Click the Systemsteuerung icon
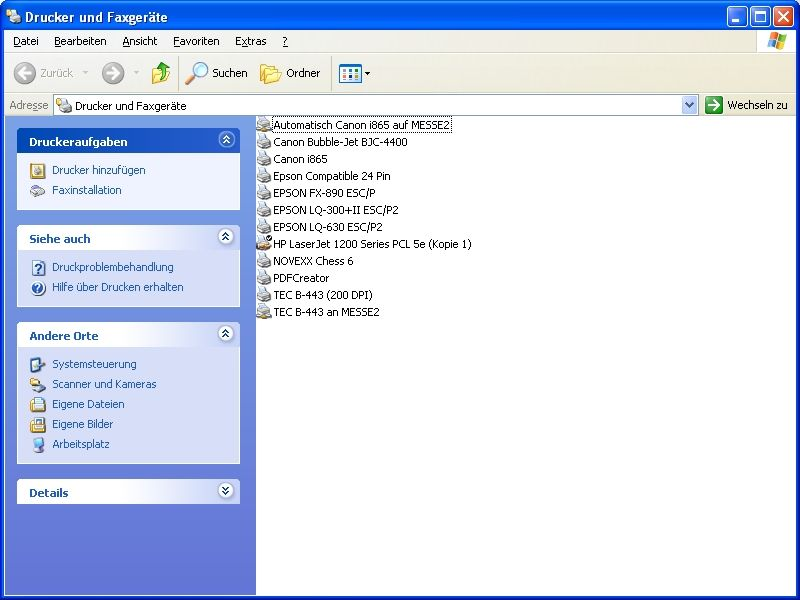Image resolution: width=800 pixels, height=600 pixels. coord(38,365)
